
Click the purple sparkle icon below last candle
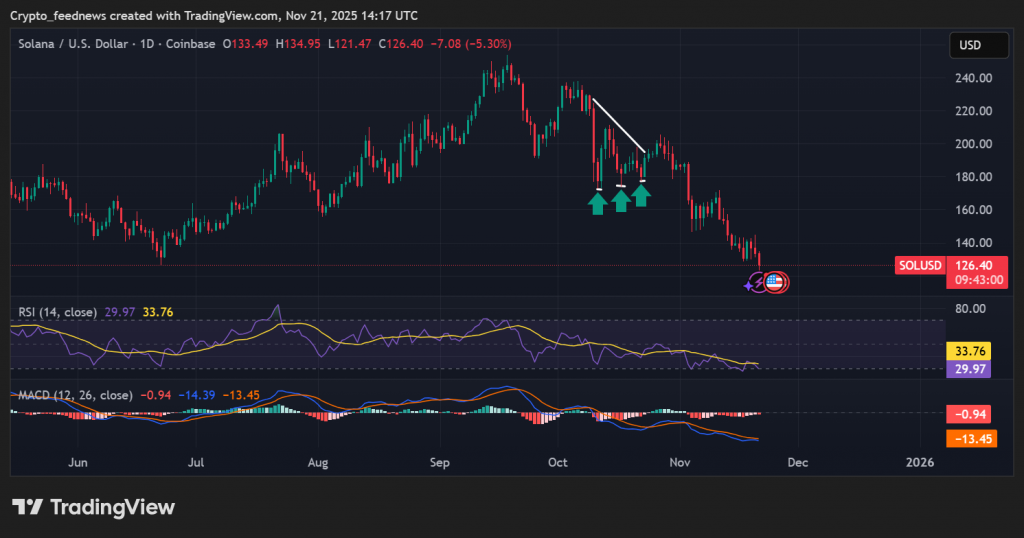coord(751,285)
